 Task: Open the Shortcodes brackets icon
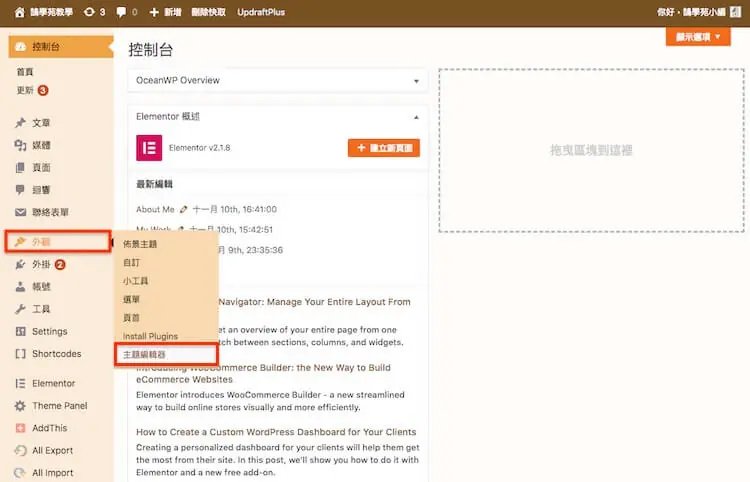20,354
